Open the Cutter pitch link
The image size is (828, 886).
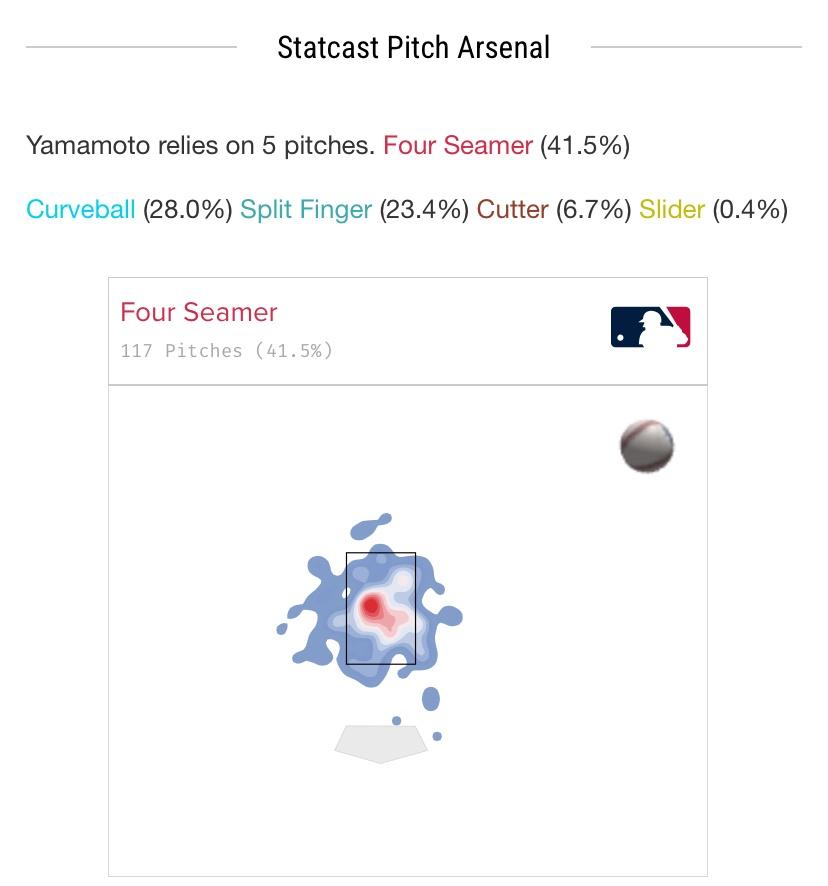(x=512, y=210)
